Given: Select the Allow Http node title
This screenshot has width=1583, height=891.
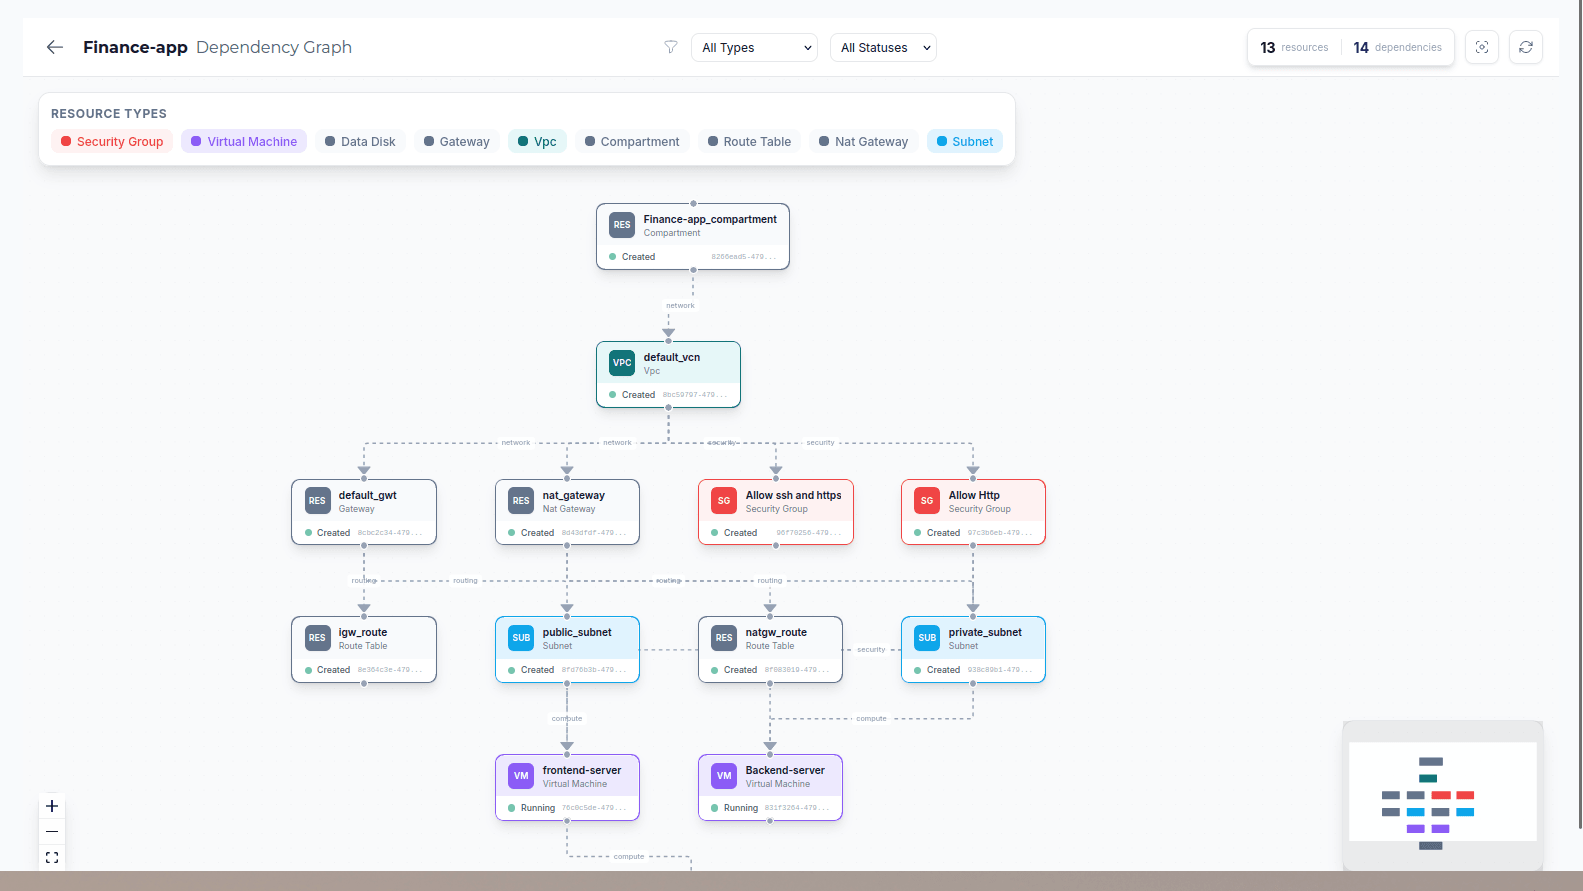Looking at the screenshot, I should (x=974, y=495).
